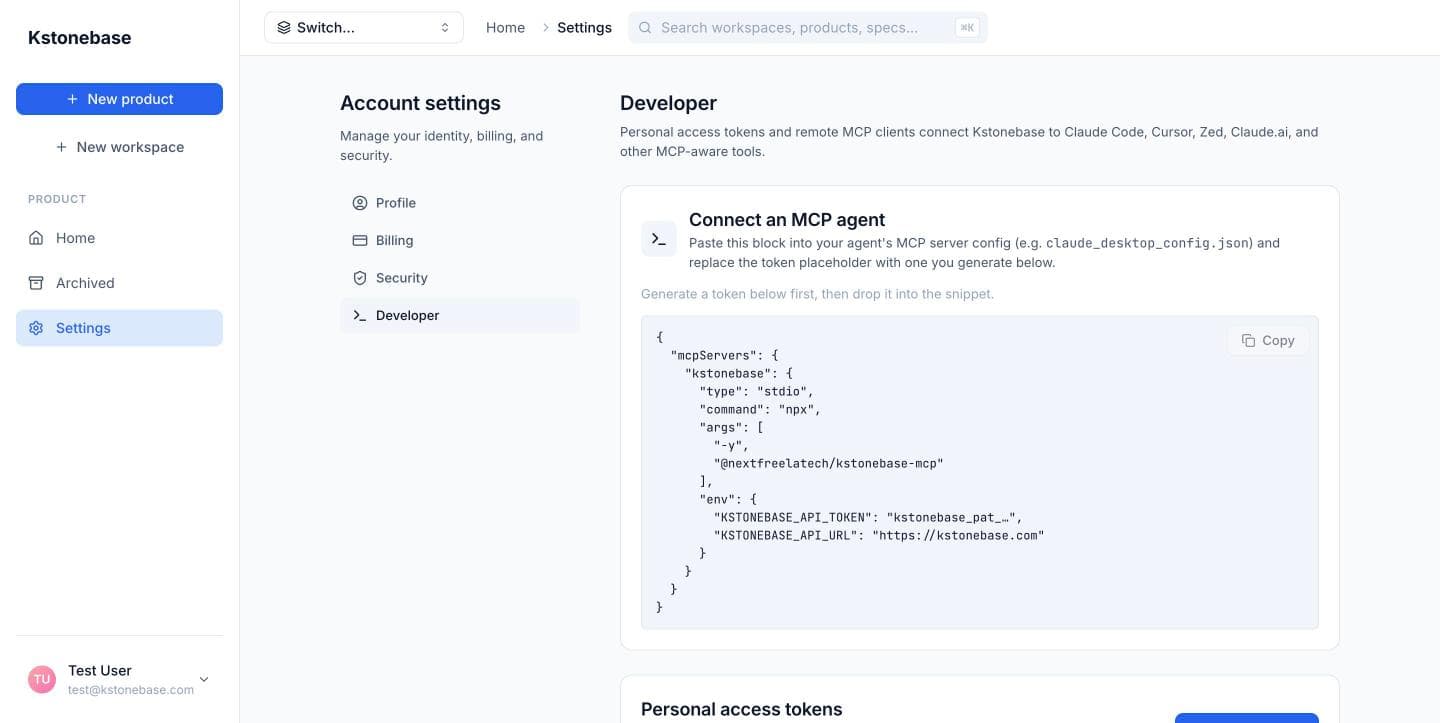
Task: Click the Connect an MCP agent heading
Action: pos(787,220)
